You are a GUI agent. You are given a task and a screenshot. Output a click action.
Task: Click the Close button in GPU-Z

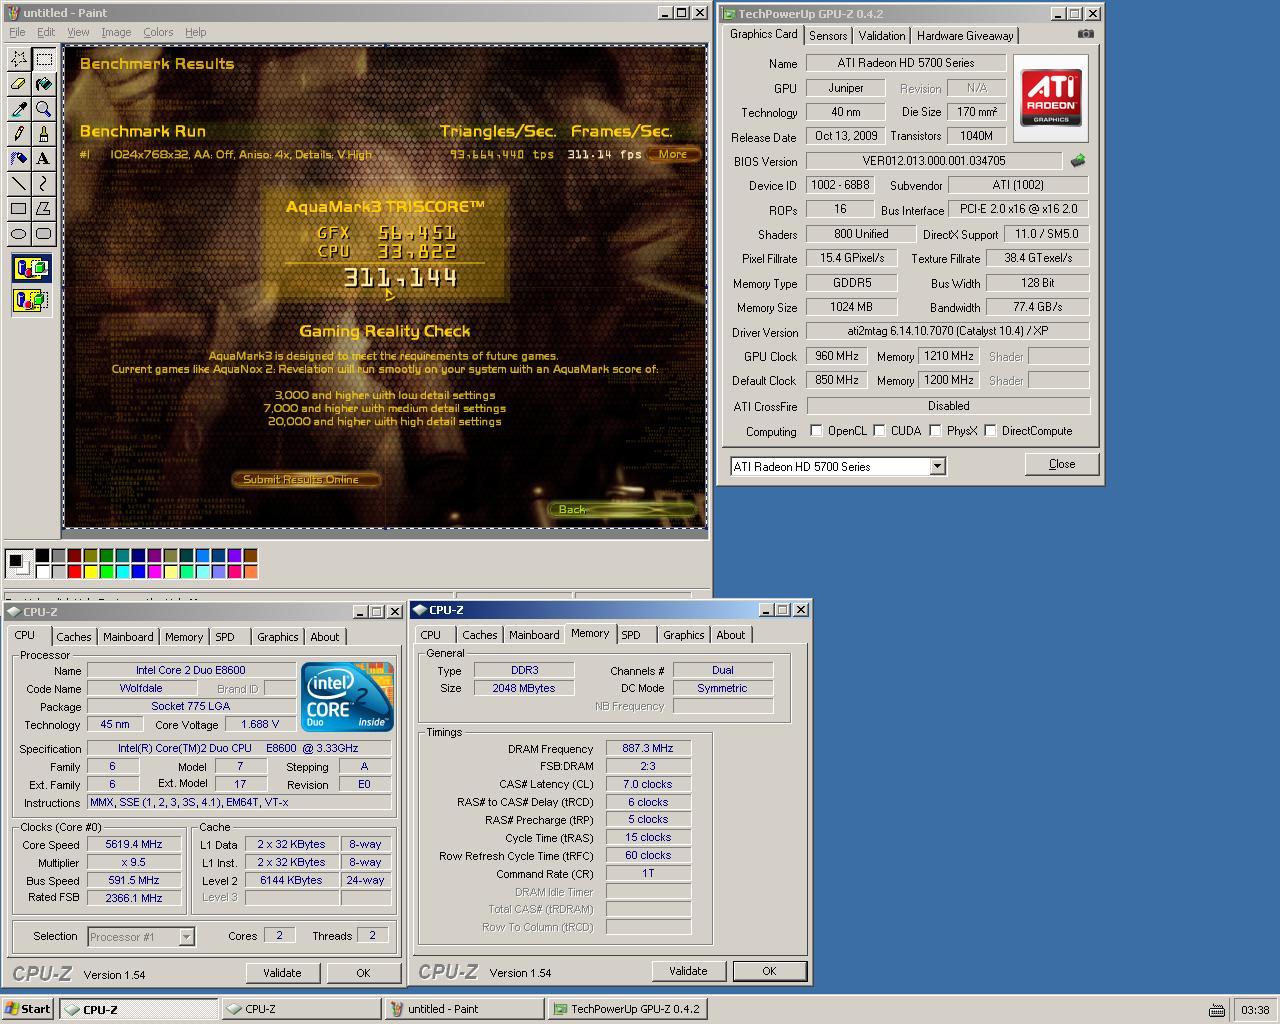tap(1062, 464)
